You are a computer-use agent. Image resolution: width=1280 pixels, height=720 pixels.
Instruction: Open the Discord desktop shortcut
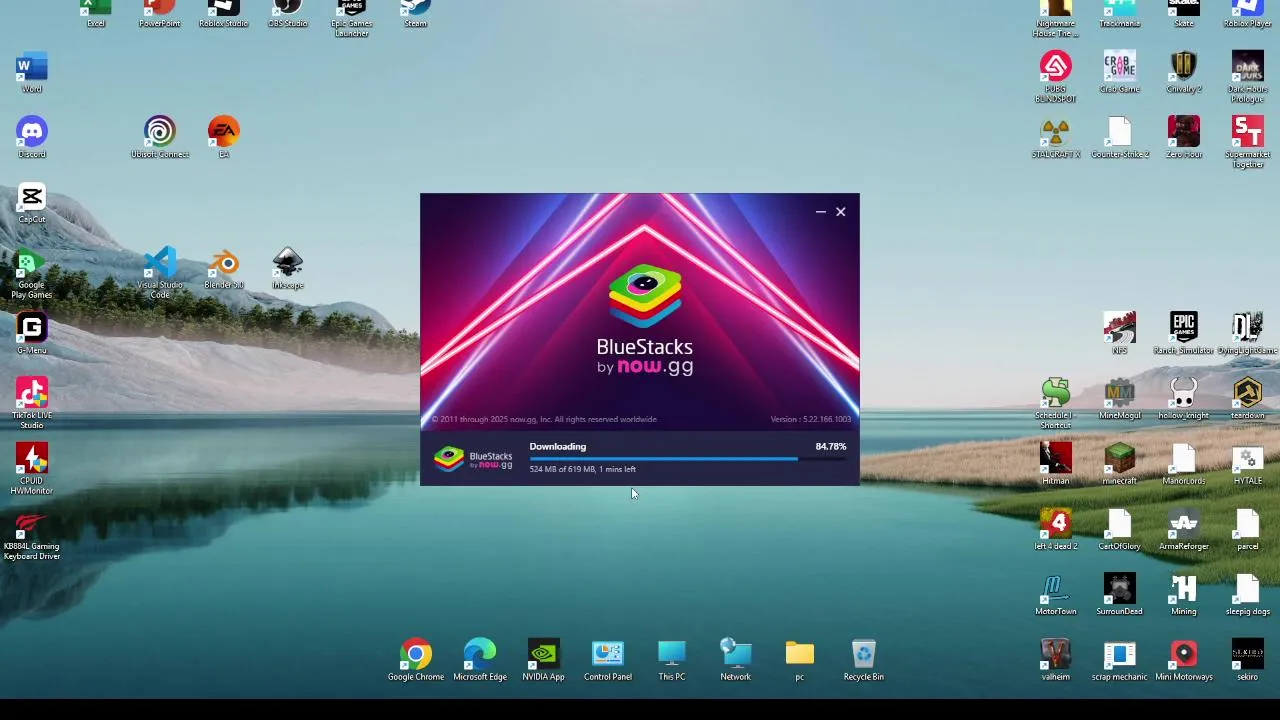[32, 138]
